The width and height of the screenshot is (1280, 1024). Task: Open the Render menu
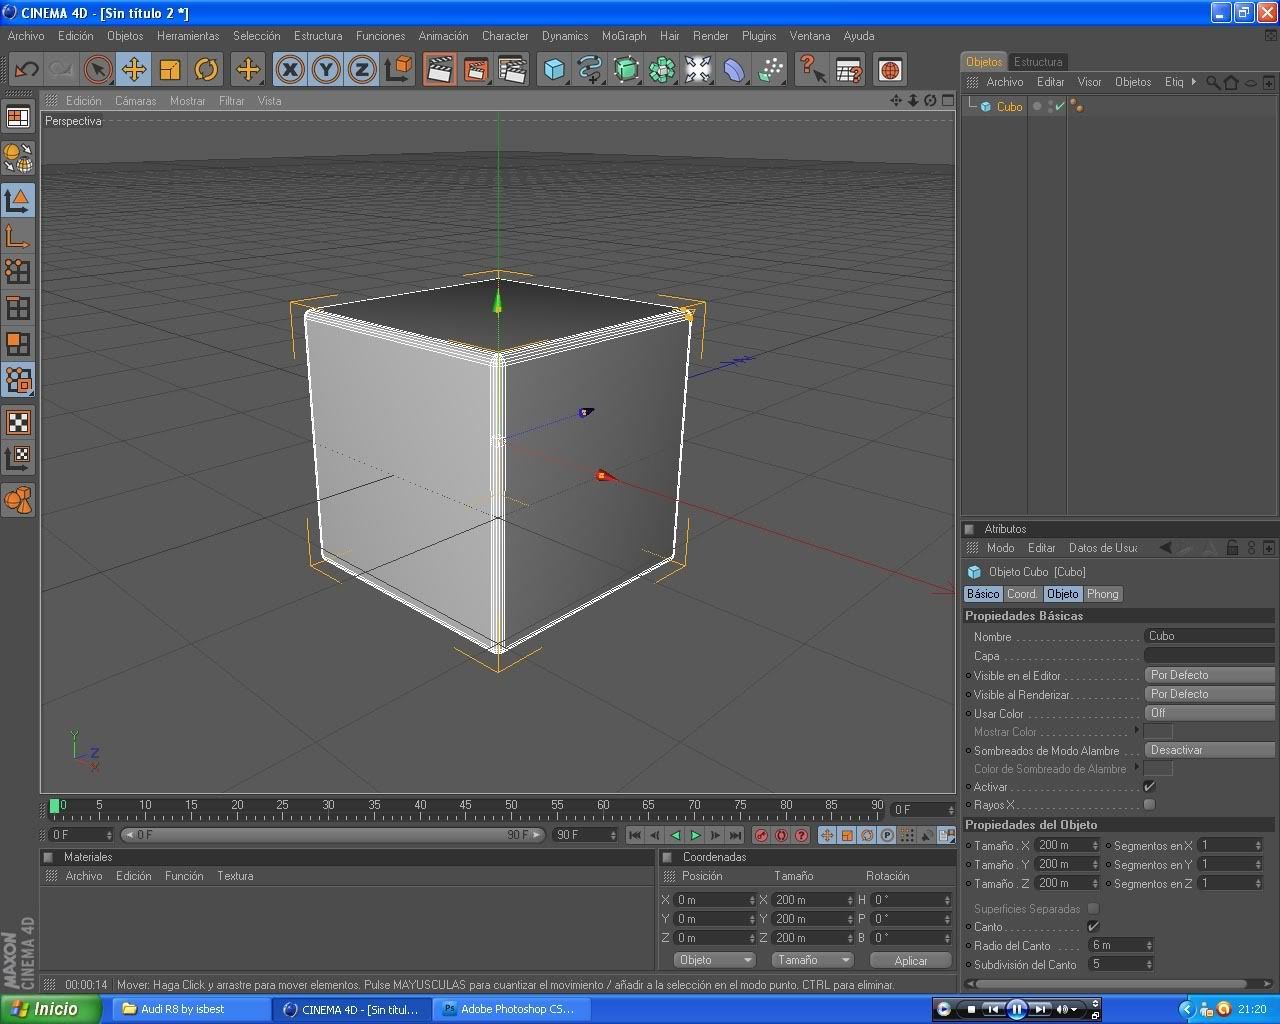[710, 36]
